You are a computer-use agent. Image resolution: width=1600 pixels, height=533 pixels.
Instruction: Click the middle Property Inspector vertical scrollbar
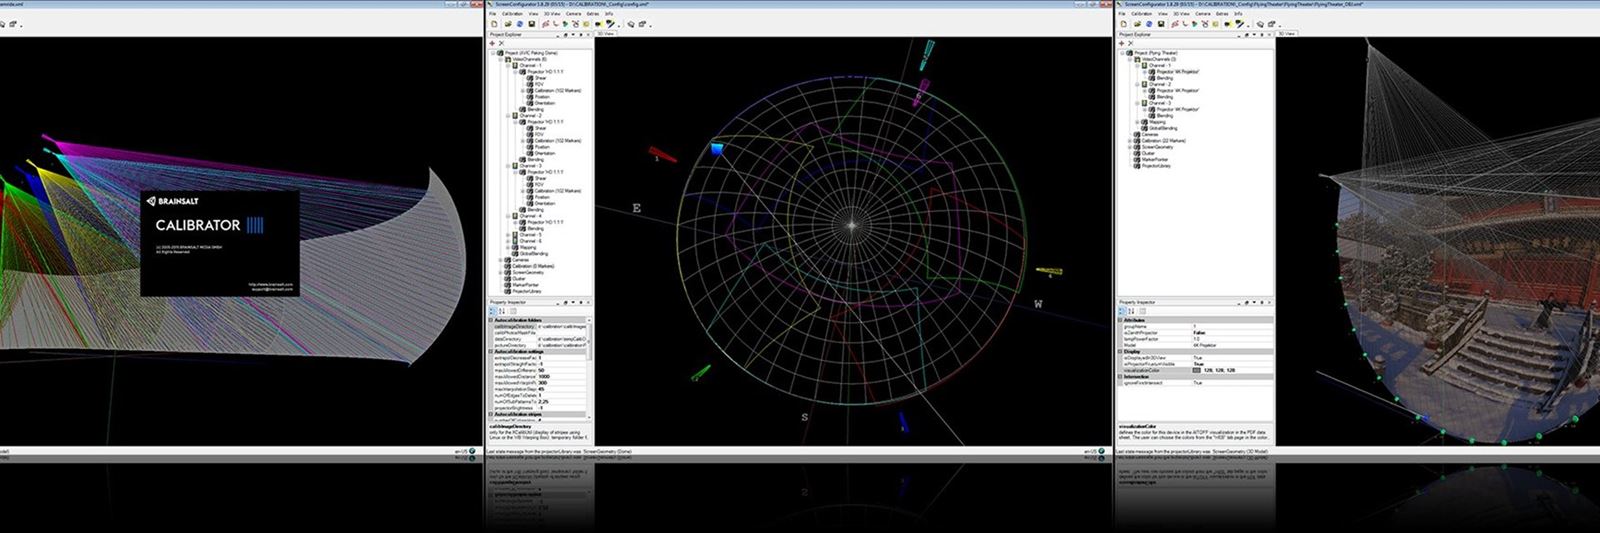pos(589,368)
